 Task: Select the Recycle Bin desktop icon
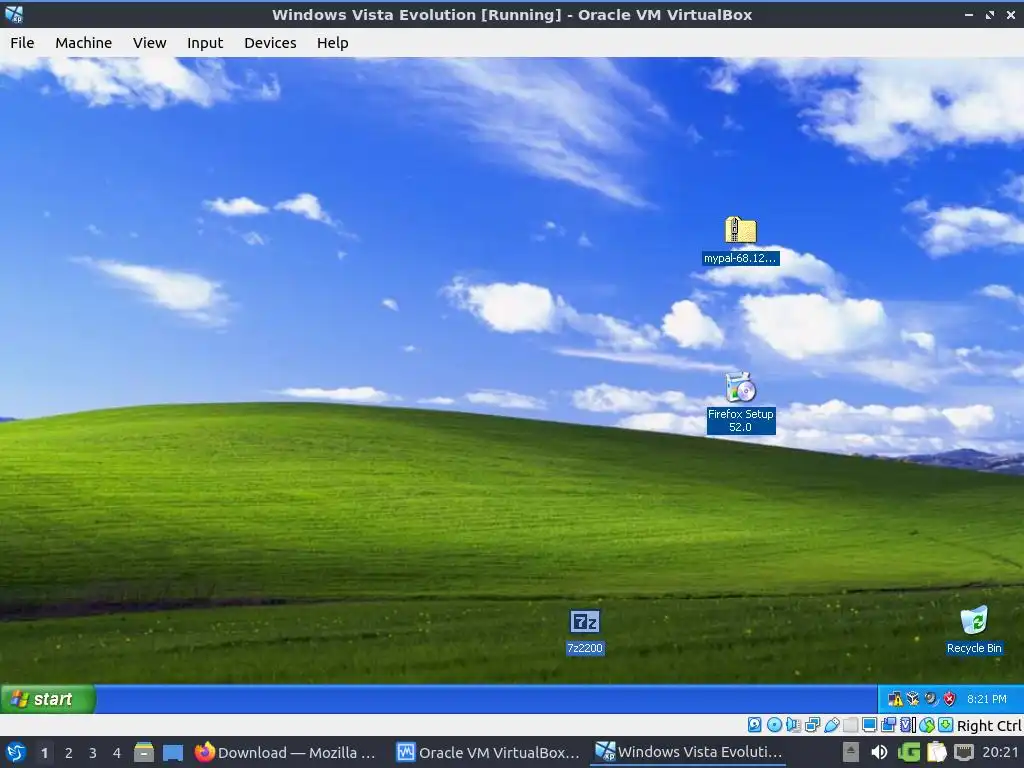click(974, 630)
